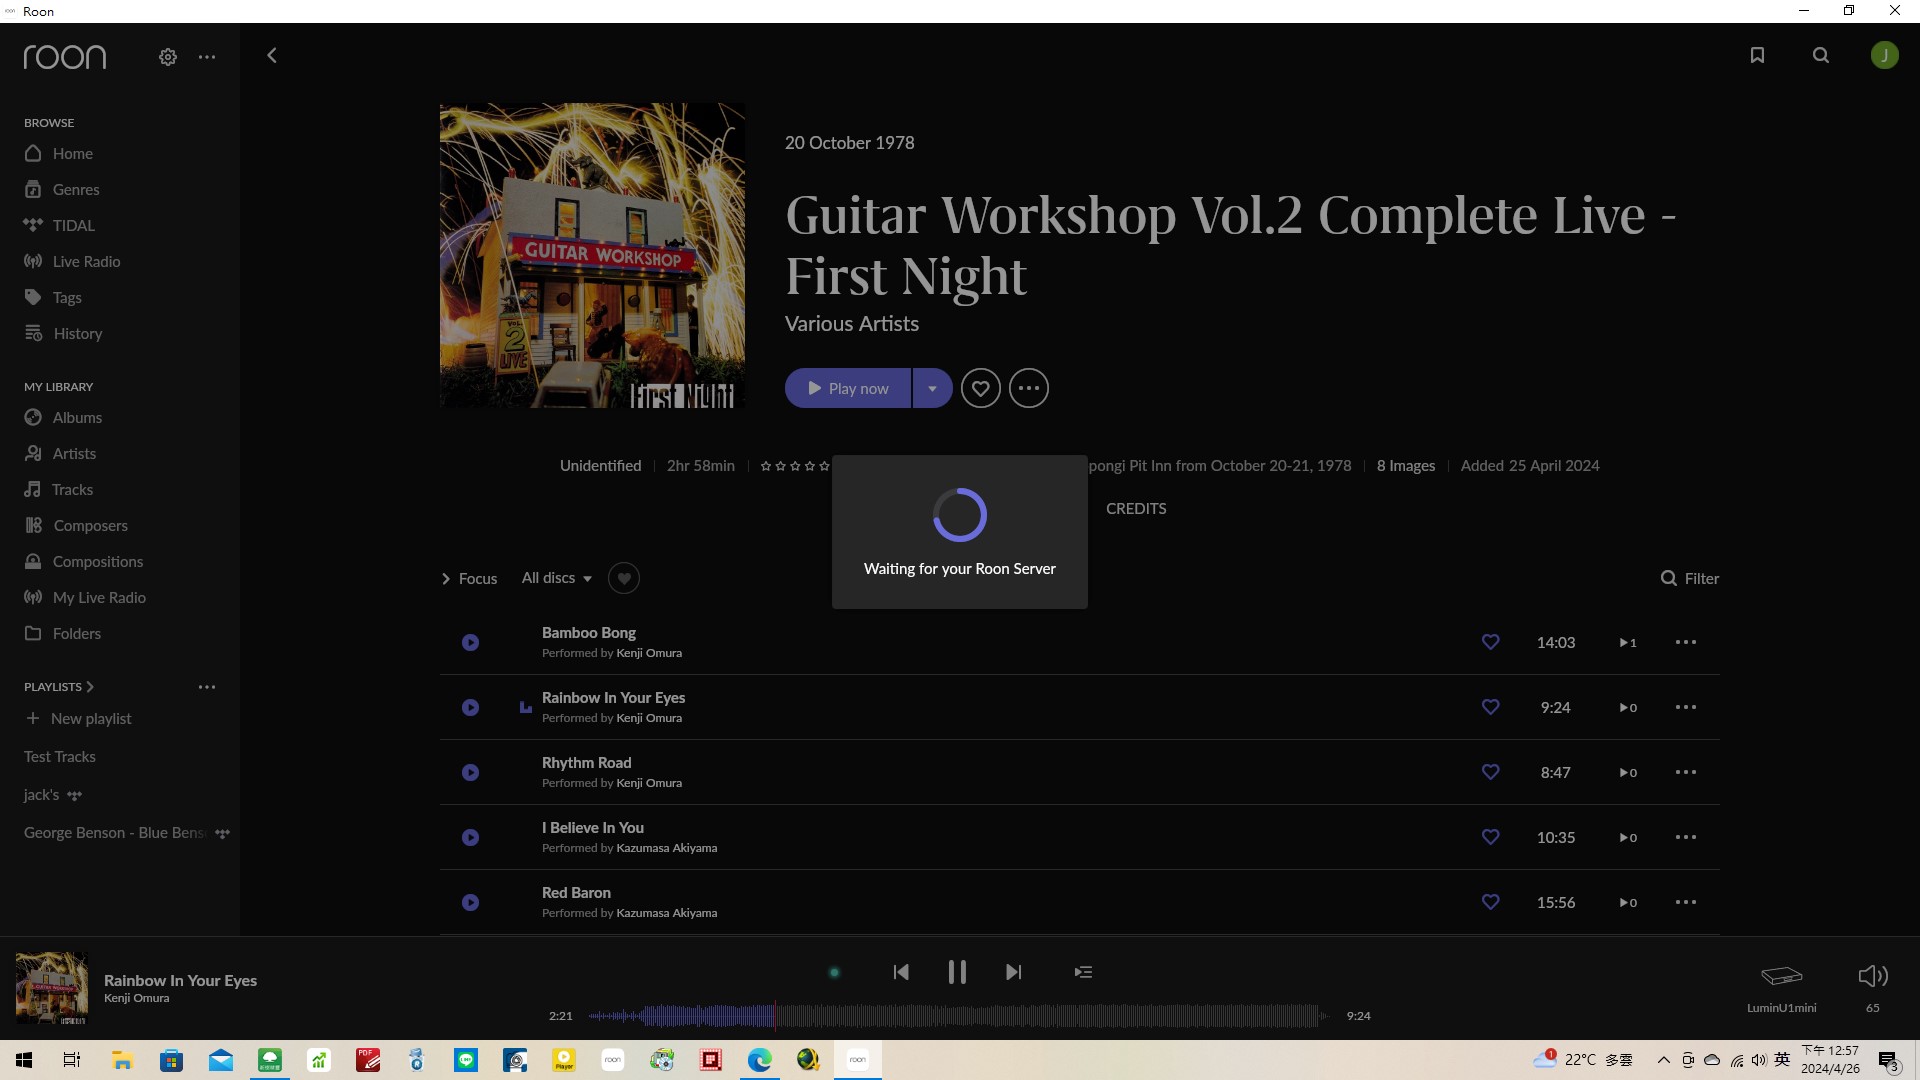1920x1080 pixels.
Task: Favorite Rainbow In Your Eyes with heart
Action: point(1490,707)
